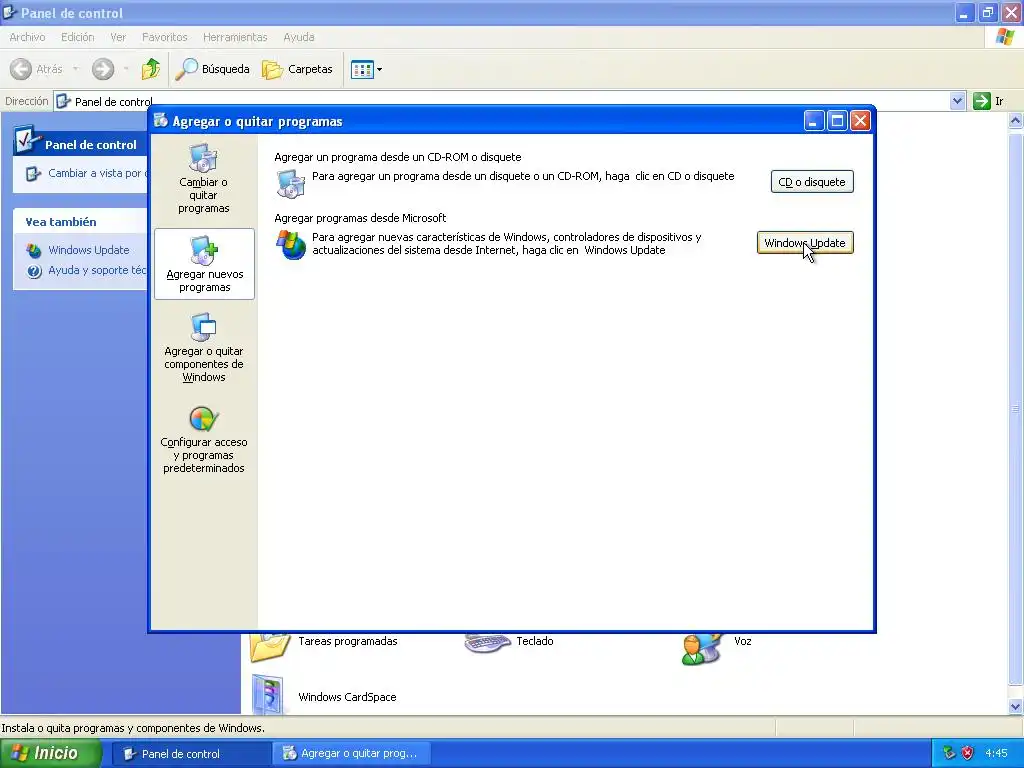
Task: Click the Up folder icon in toolbar
Action: 151,69
